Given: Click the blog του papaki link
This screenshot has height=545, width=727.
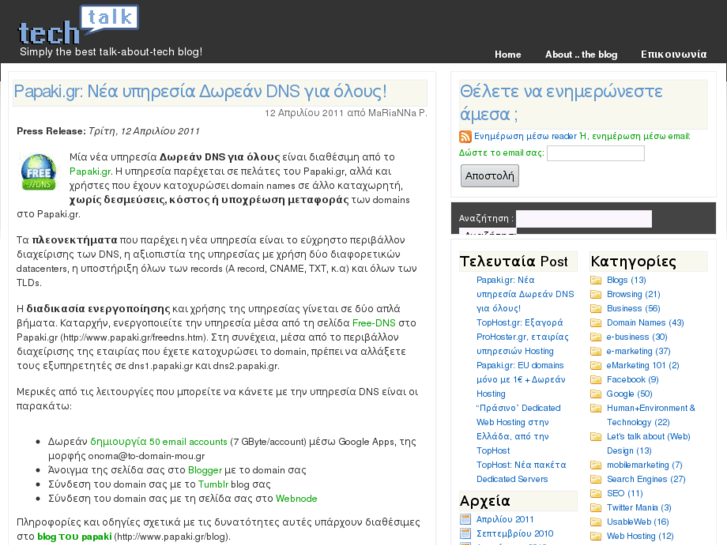Looking at the screenshot, I should click(74, 537).
